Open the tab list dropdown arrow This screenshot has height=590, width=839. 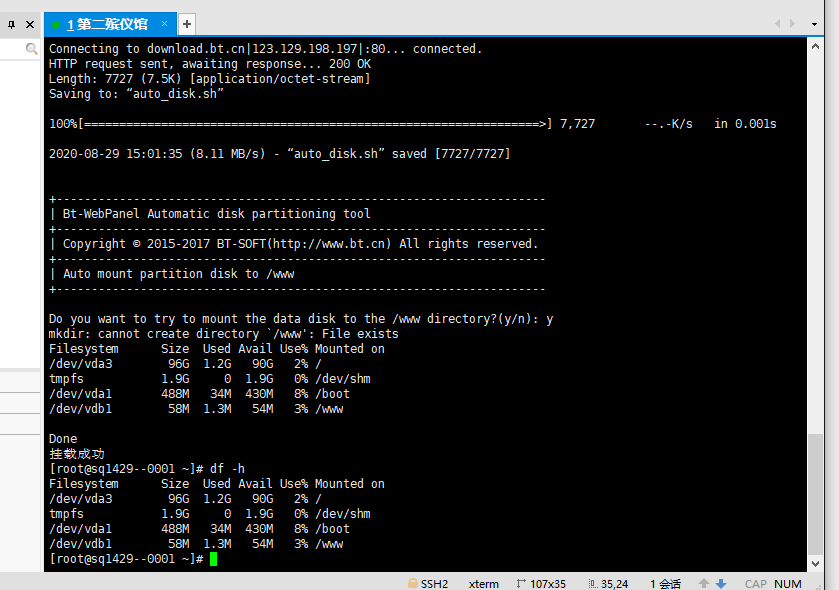pos(814,24)
